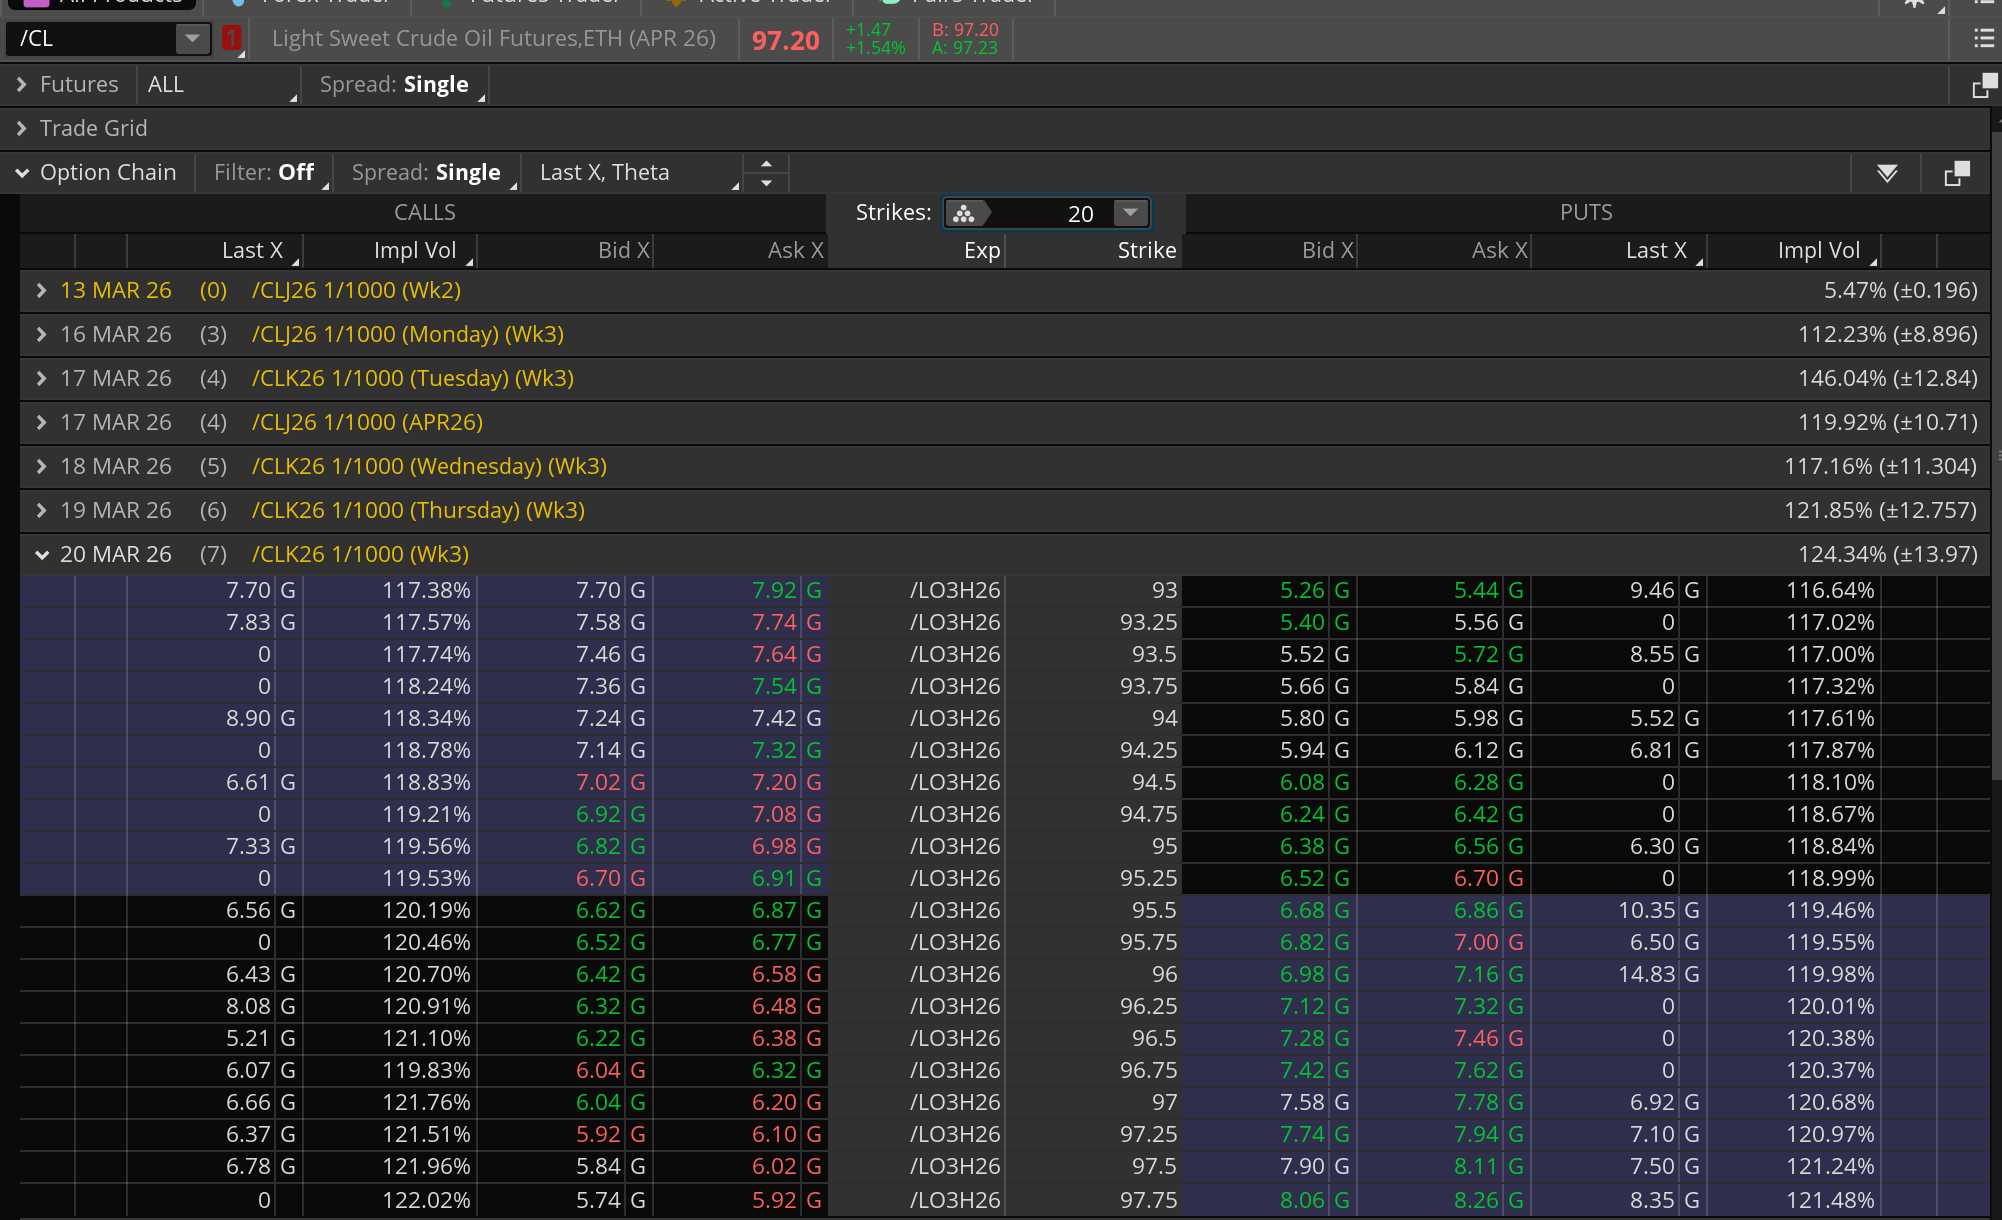Expand the Trade Grid section
This screenshot has height=1220, width=2002.
pyautogui.click(x=22, y=129)
